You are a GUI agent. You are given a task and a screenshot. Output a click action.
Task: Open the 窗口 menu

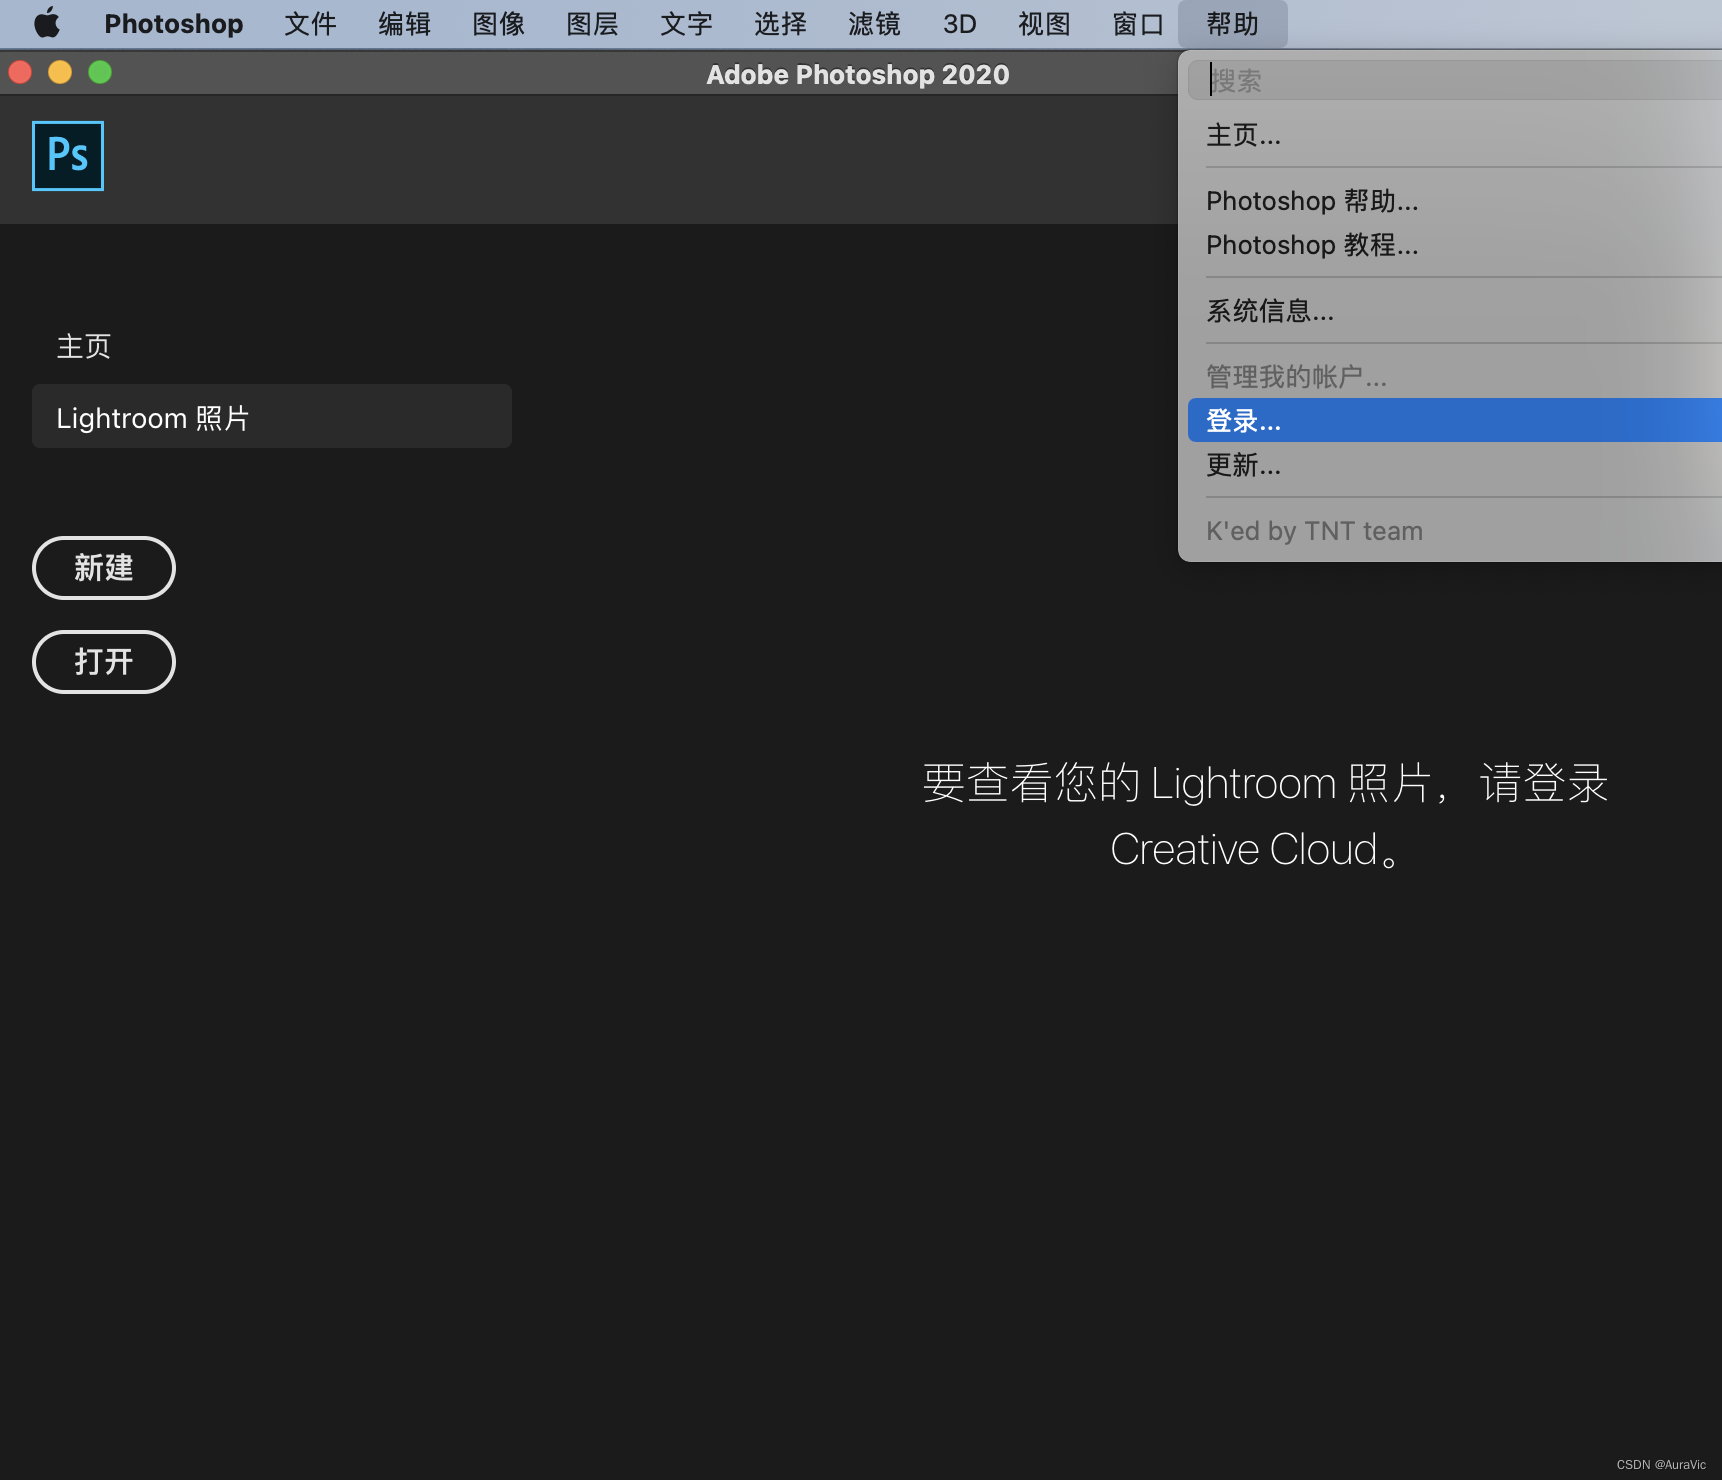[1138, 24]
